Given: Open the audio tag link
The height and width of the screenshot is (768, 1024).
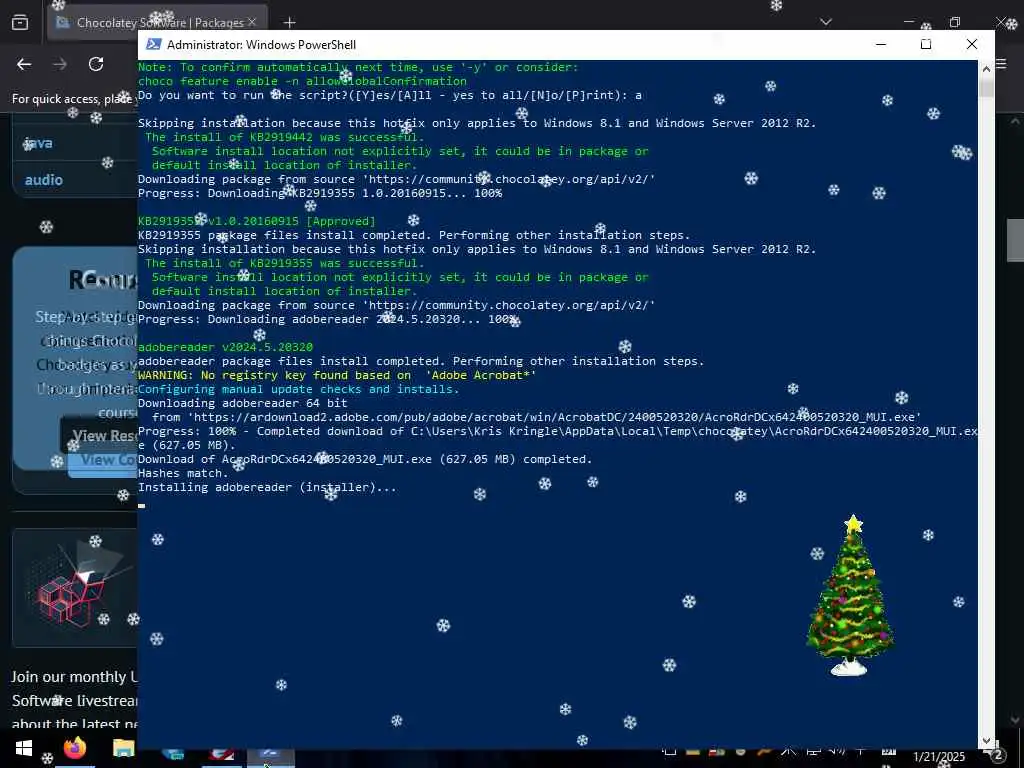Looking at the screenshot, I should click(x=43, y=180).
